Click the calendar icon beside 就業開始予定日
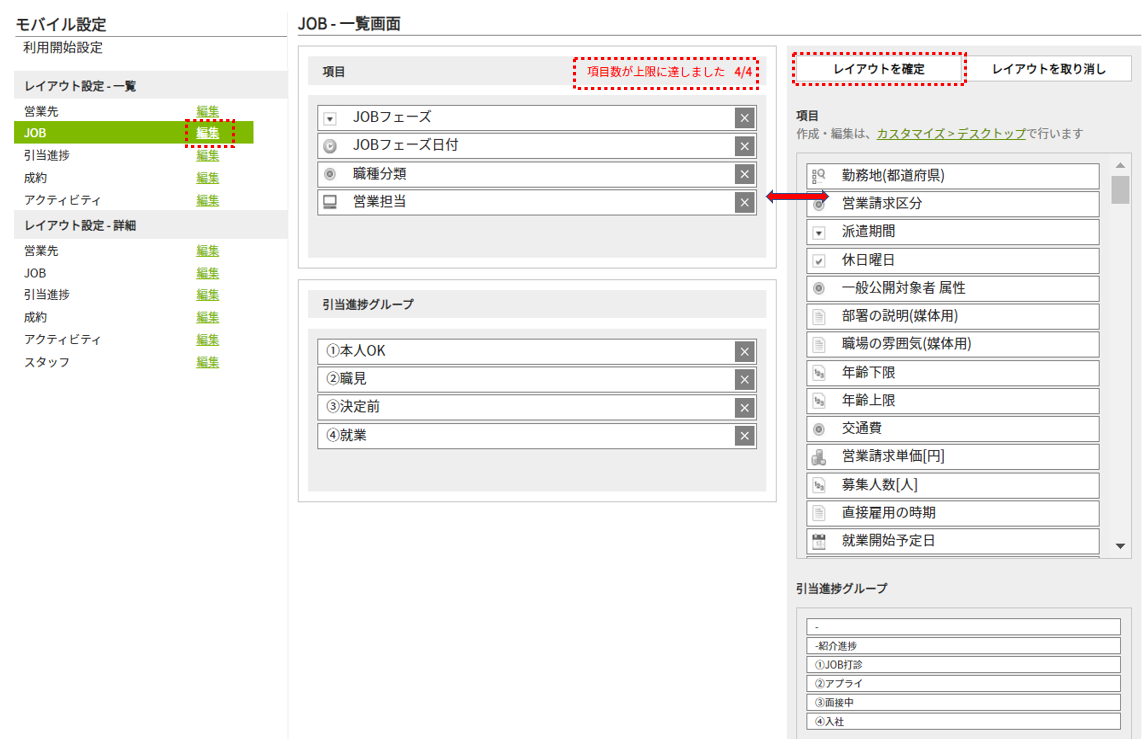Image resolution: width=1142 pixels, height=739 pixels. [819, 541]
